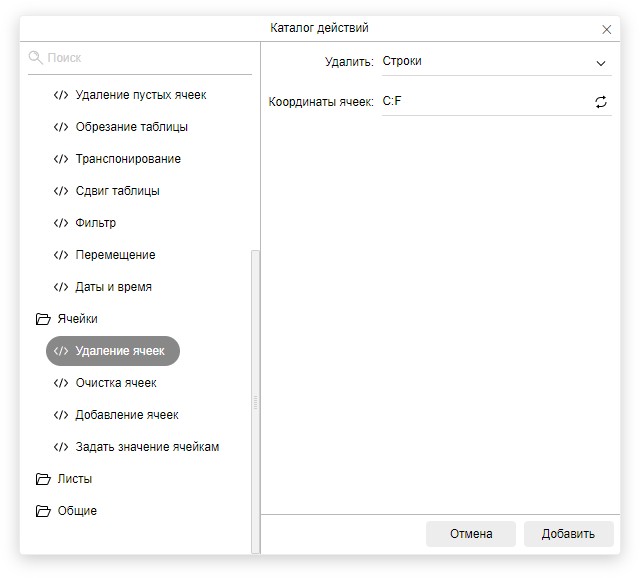640x578 pixels.
Task: Click the Поиск search field
Action: click(145, 58)
